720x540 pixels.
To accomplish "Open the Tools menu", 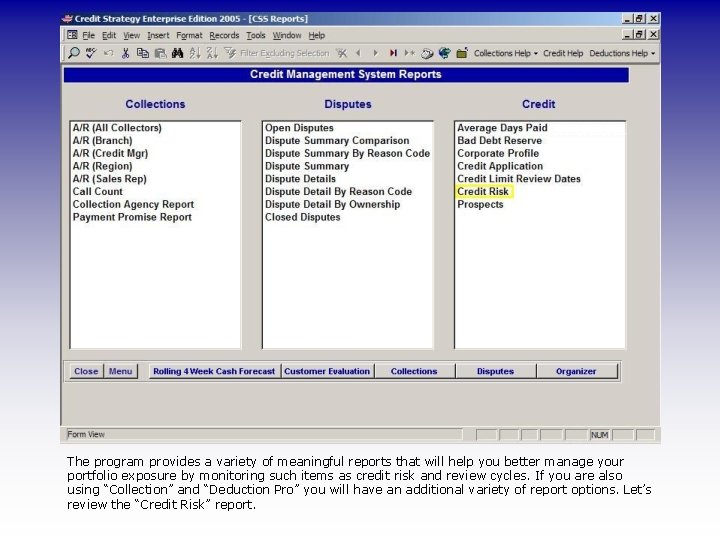I will tap(256, 35).
